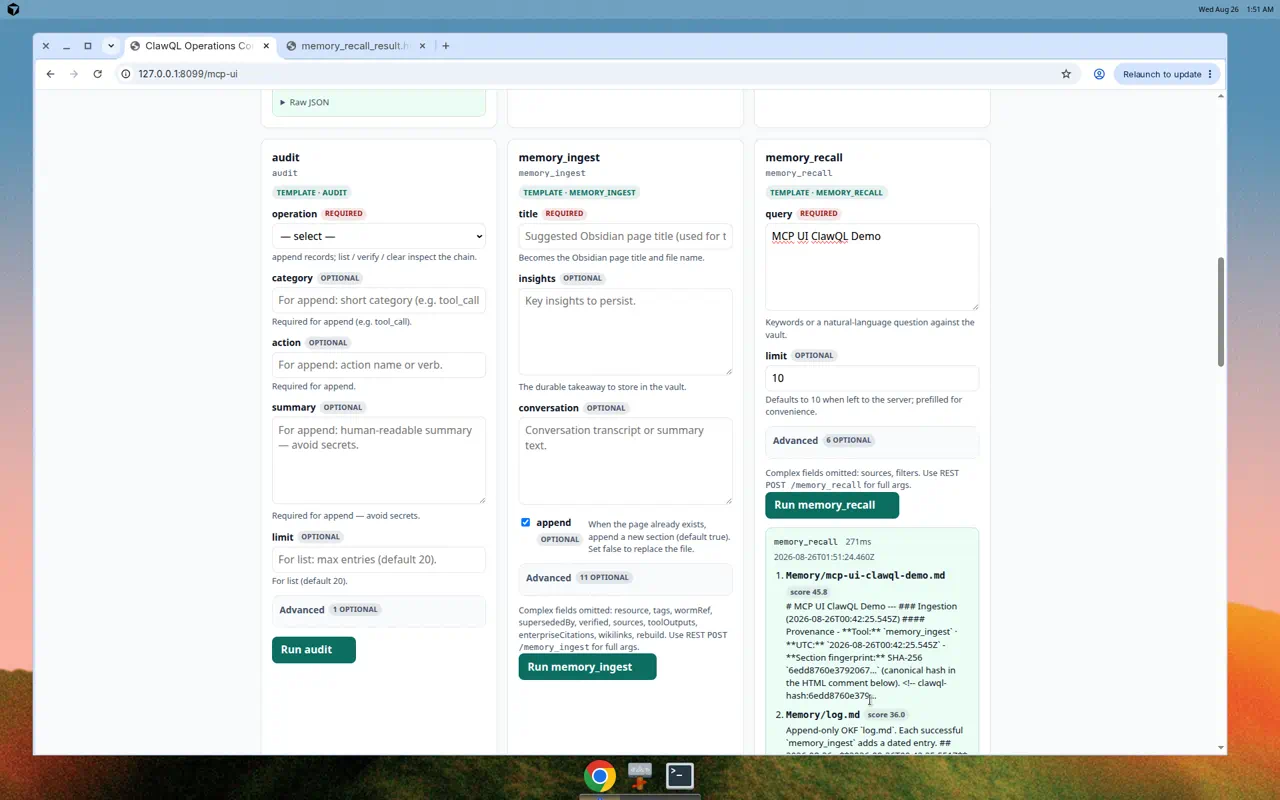Run the audit tool
Screen dimensions: 1280x800
pyautogui.click(x=314, y=650)
